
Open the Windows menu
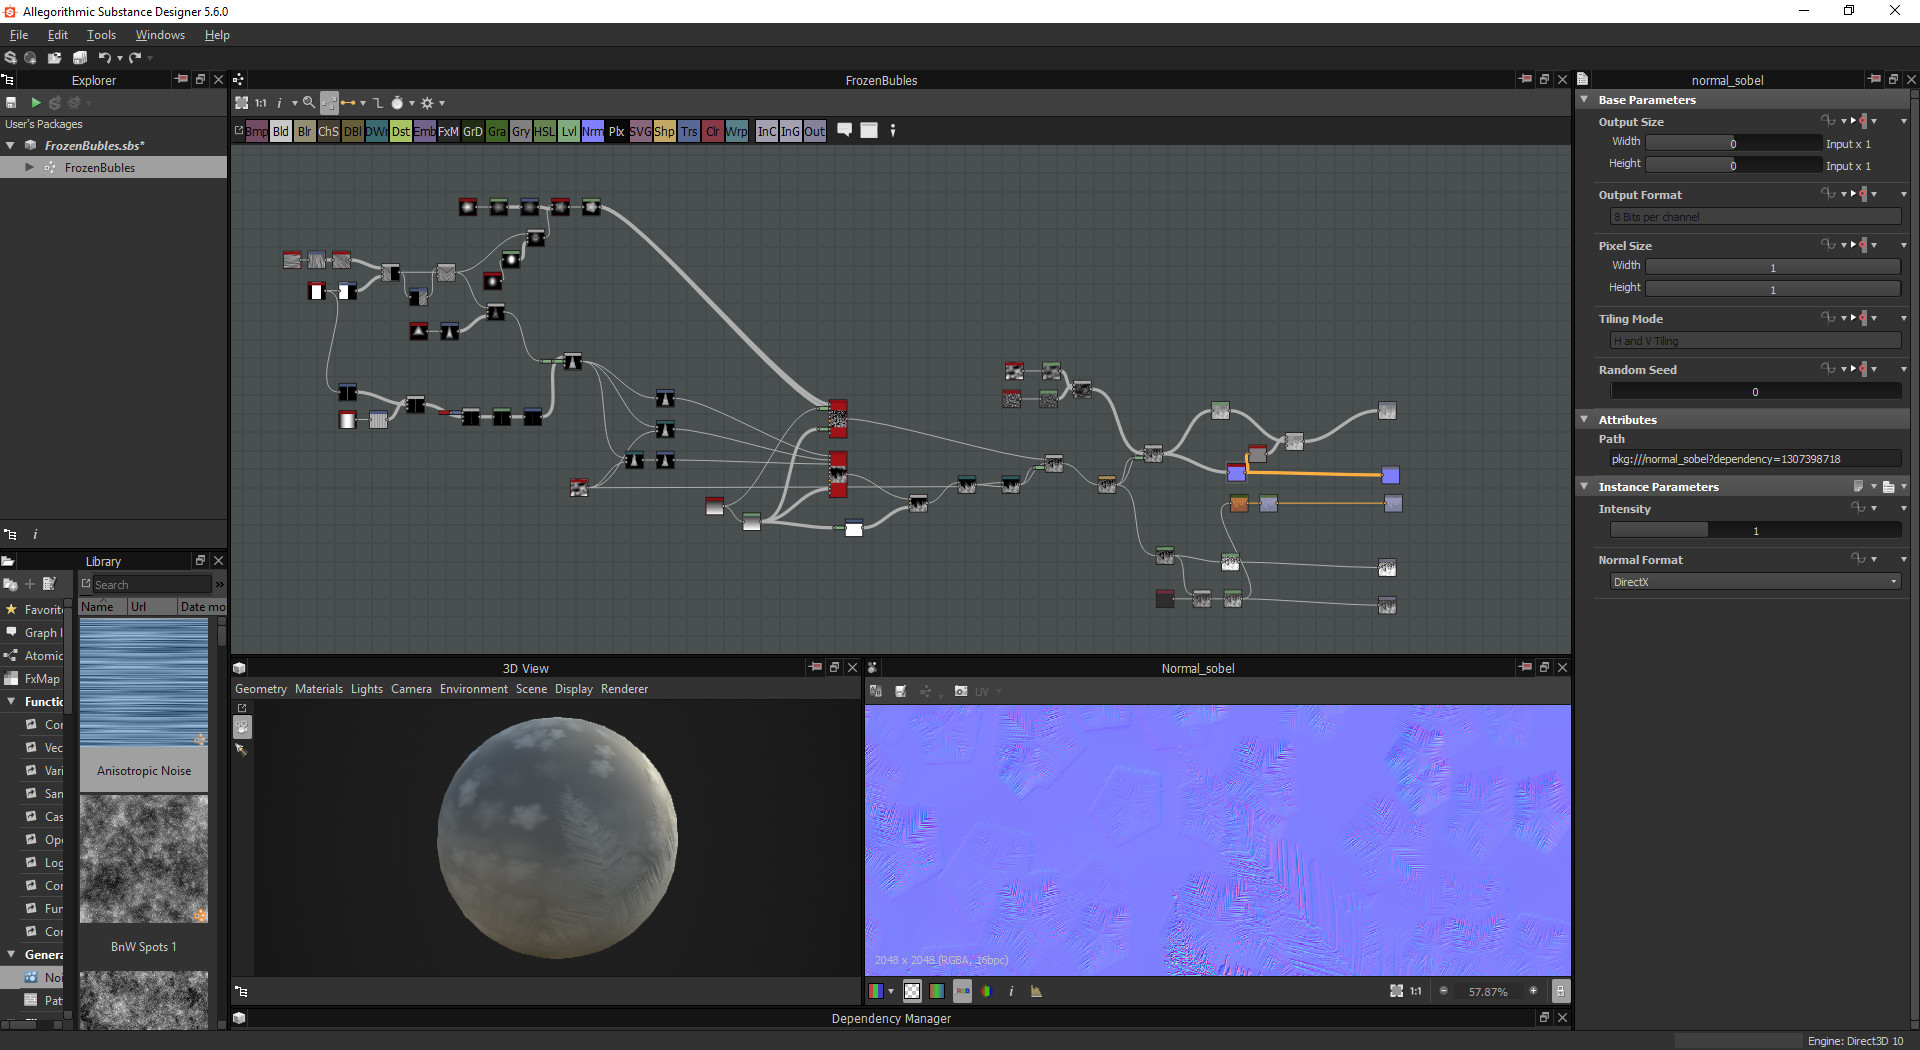click(x=160, y=35)
